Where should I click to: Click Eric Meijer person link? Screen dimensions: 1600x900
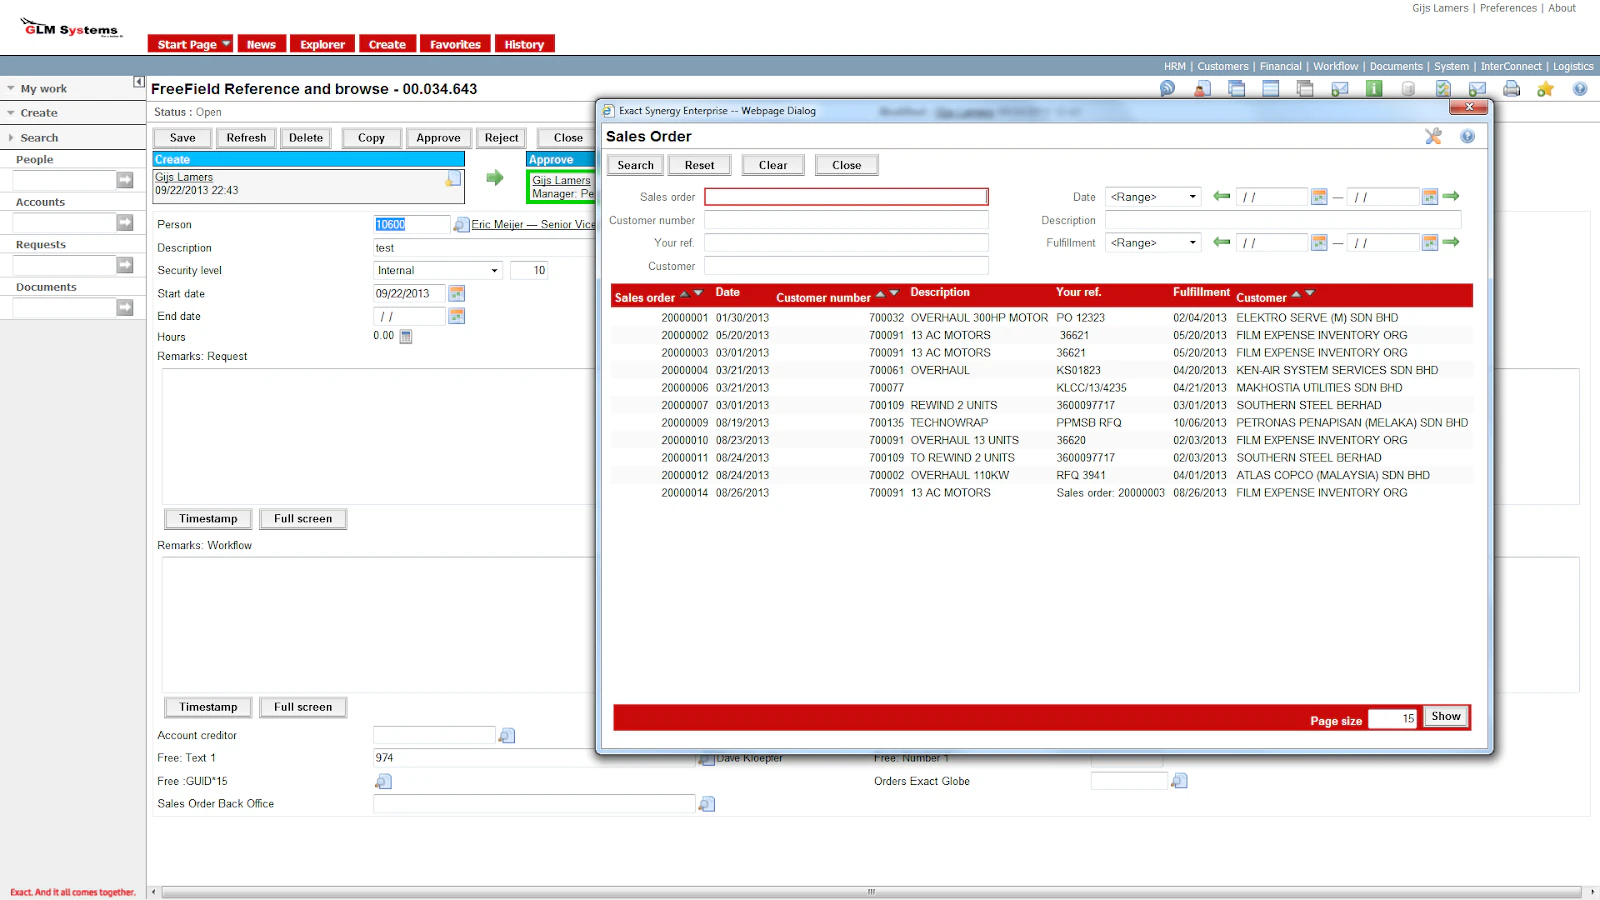click(x=533, y=225)
